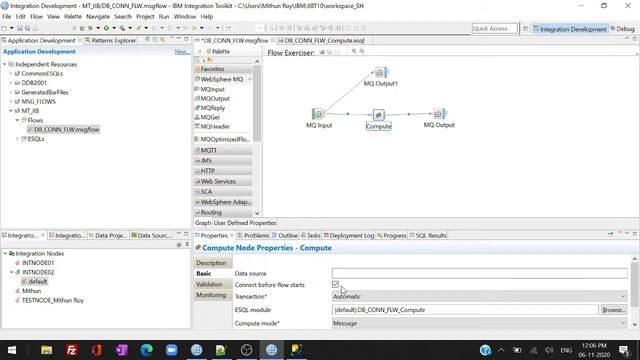Open the Transaction dropdown
The image size is (640, 360).
(480, 296)
